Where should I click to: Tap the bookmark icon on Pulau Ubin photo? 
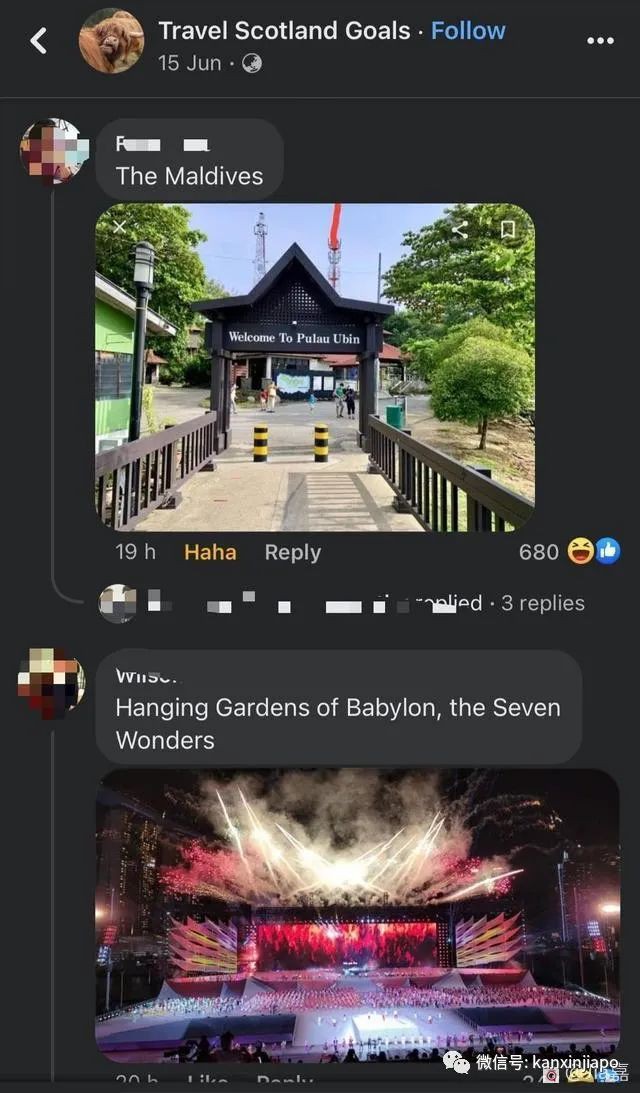coord(508,229)
